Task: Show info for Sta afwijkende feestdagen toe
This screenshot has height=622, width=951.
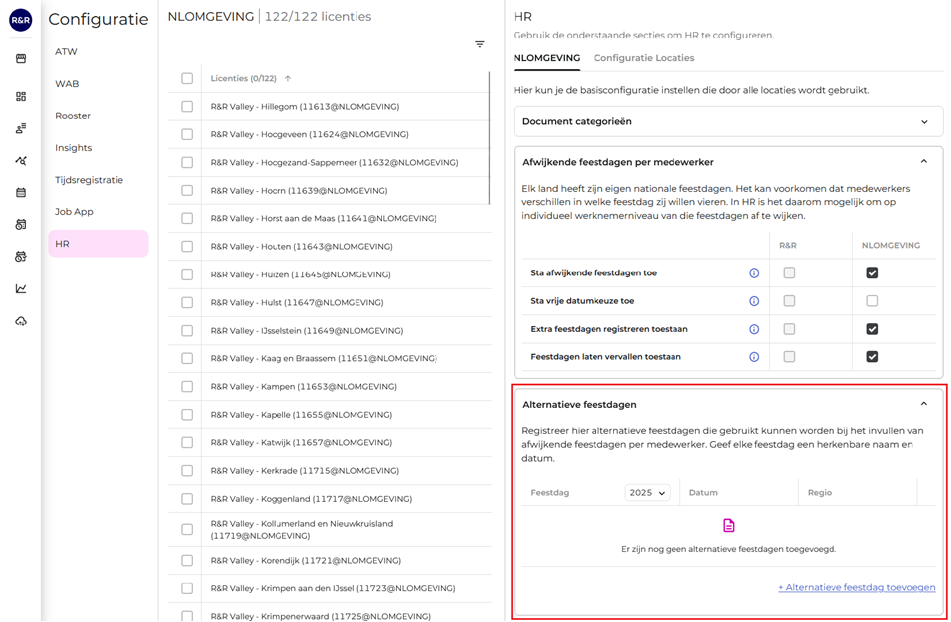Action: [x=754, y=273]
